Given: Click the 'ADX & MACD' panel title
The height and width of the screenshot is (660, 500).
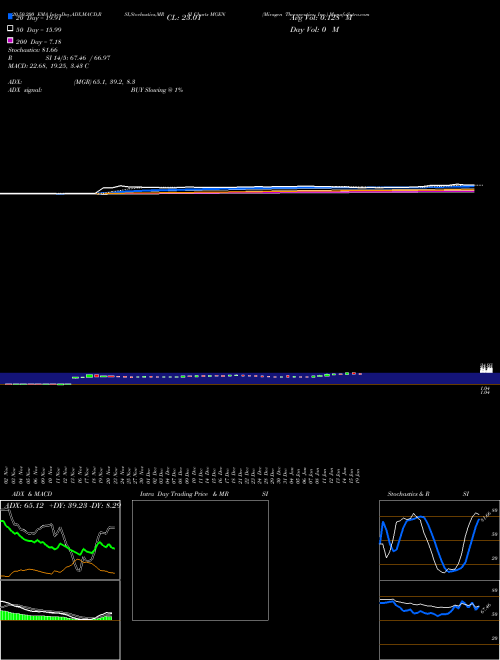Looking at the screenshot, I should click(32, 494).
